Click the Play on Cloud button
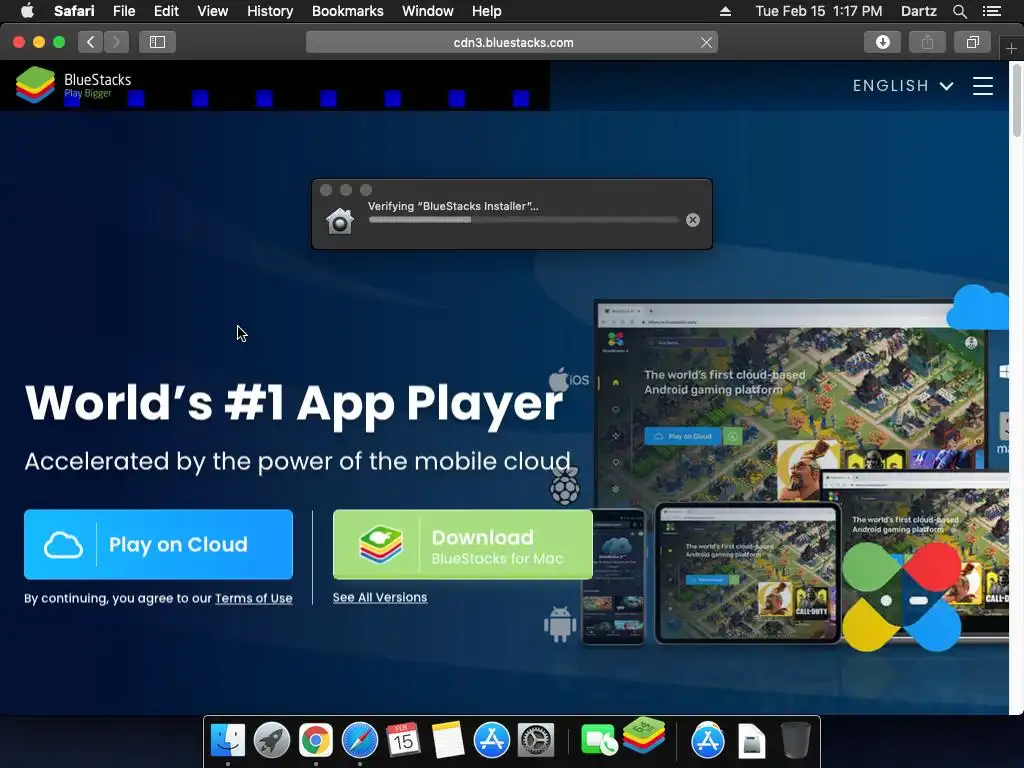 click(158, 544)
